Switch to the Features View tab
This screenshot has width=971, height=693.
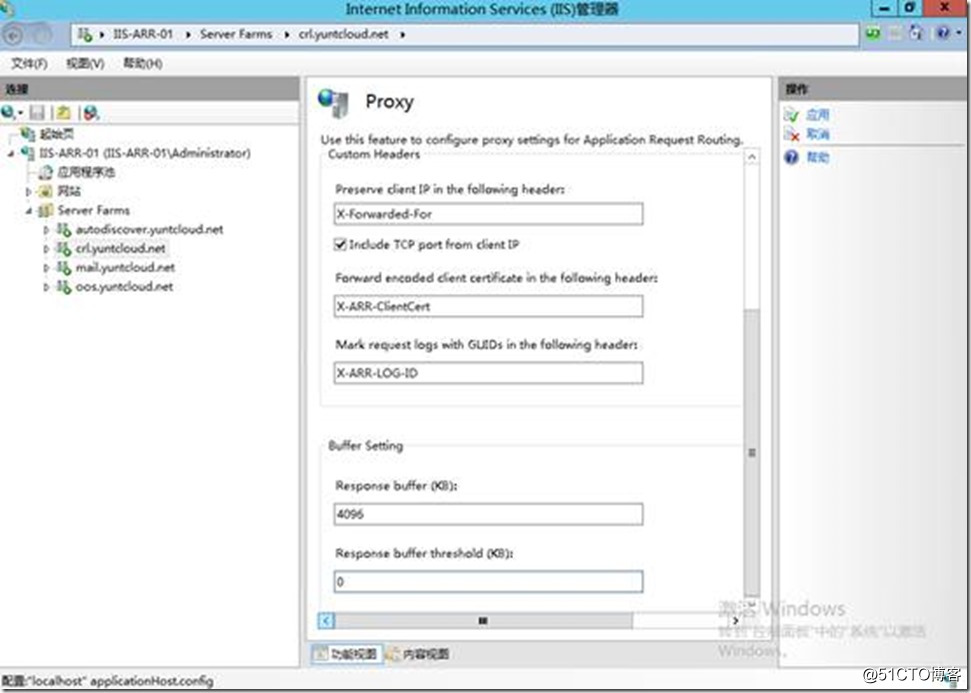tap(346, 654)
